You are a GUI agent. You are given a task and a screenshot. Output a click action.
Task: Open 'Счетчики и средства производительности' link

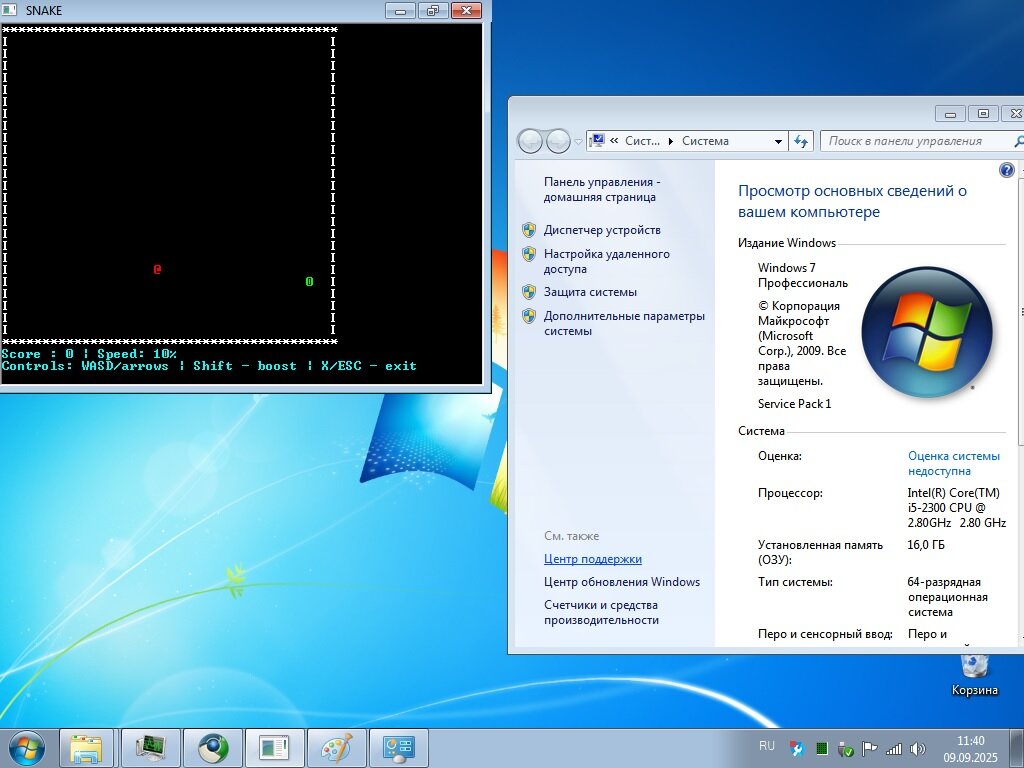(x=601, y=613)
